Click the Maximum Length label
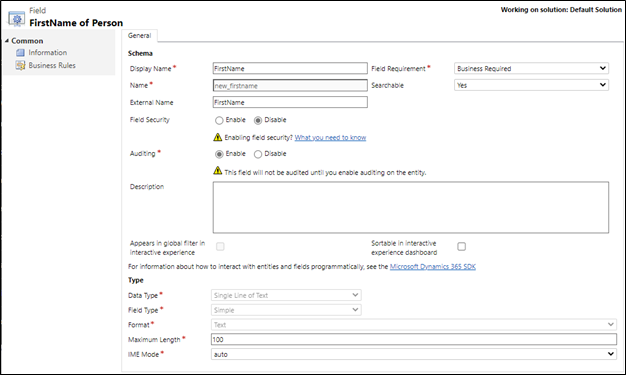The width and height of the screenshot is (626, 375). pyautogui.click(x=154, y=339)
